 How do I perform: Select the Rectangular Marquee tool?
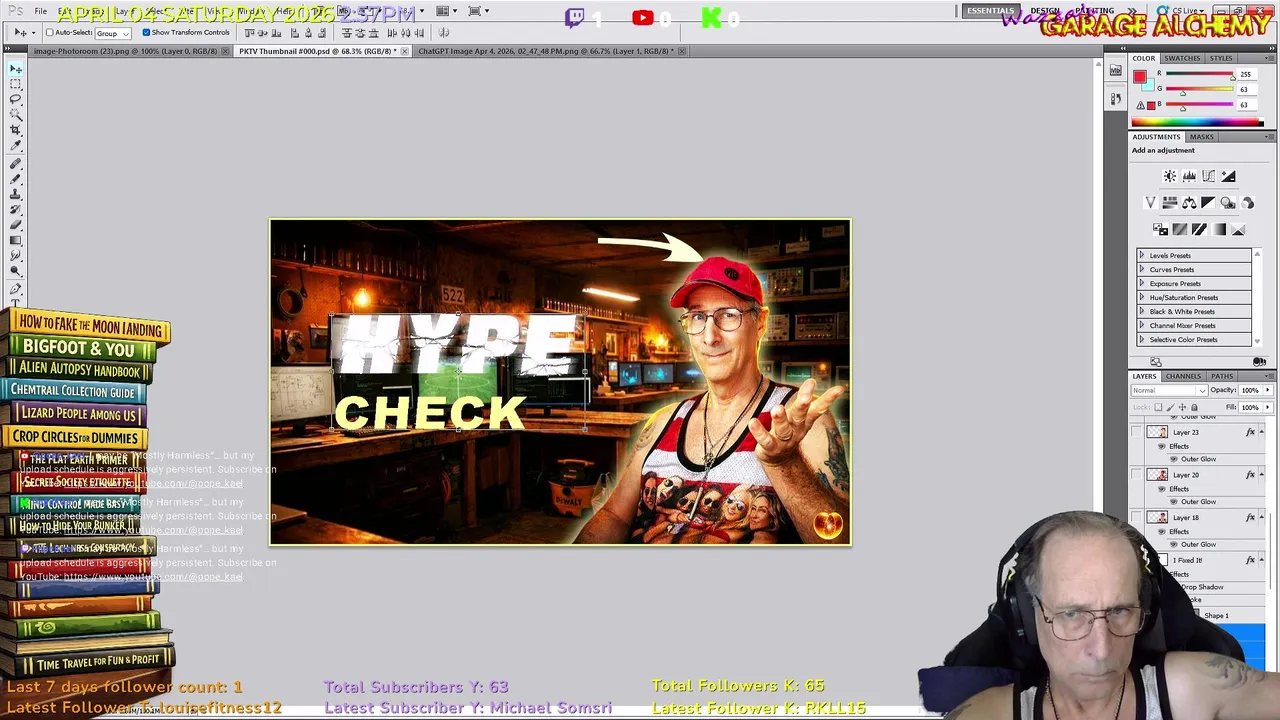pyautogui.click(x=16, y=85)
